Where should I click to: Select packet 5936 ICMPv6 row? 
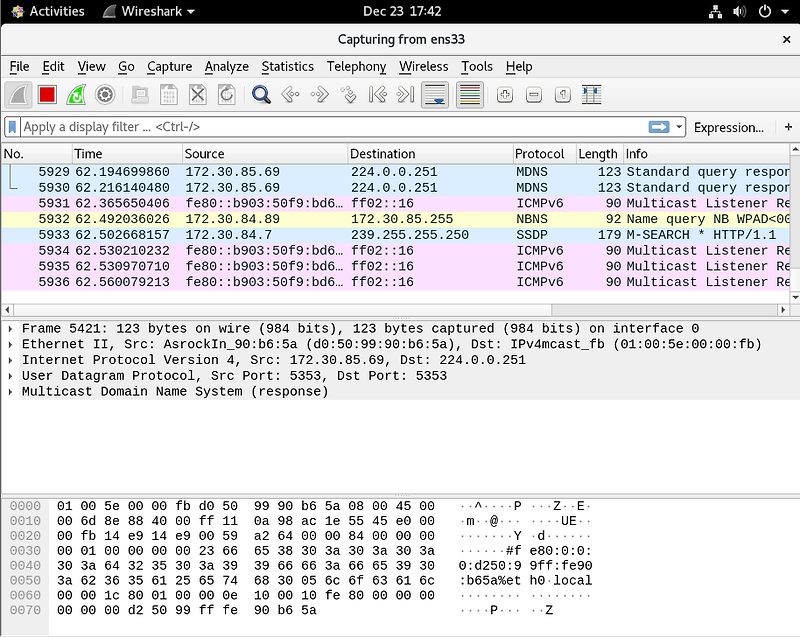click(x=395, y=282)
